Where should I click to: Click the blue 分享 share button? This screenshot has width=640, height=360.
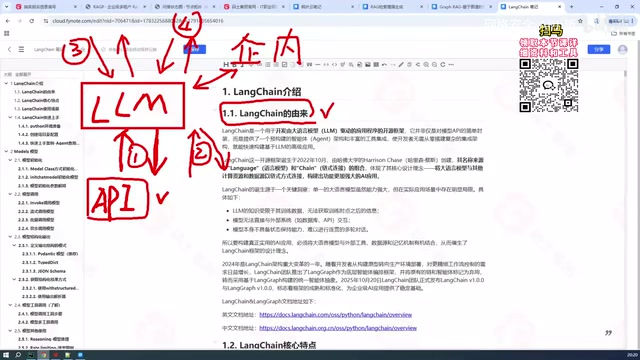(x=599, y=49)
